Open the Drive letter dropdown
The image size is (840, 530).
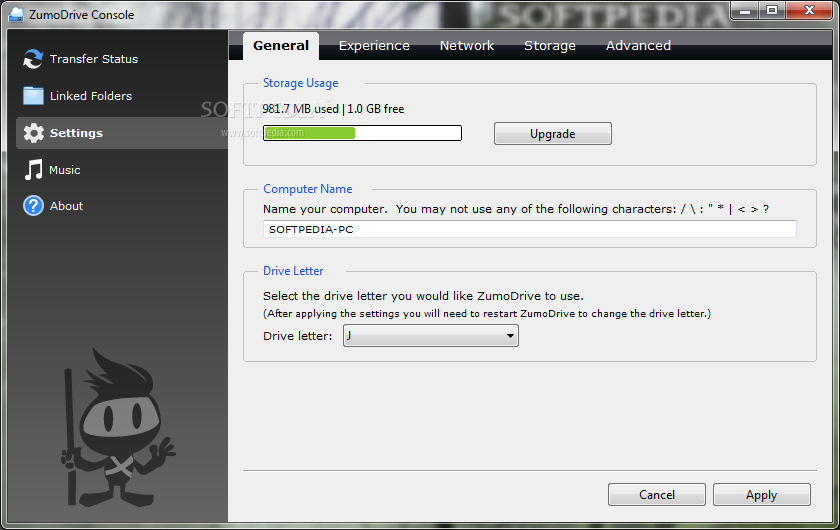431,336
